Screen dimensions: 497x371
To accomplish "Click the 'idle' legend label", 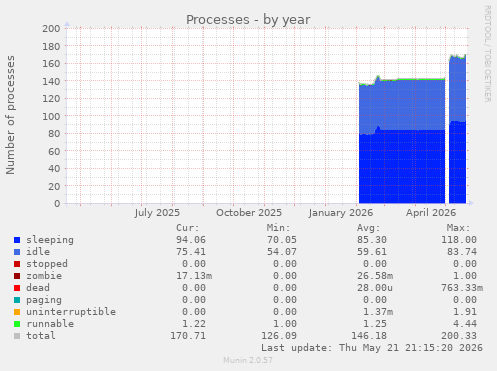I will (38, 252).
